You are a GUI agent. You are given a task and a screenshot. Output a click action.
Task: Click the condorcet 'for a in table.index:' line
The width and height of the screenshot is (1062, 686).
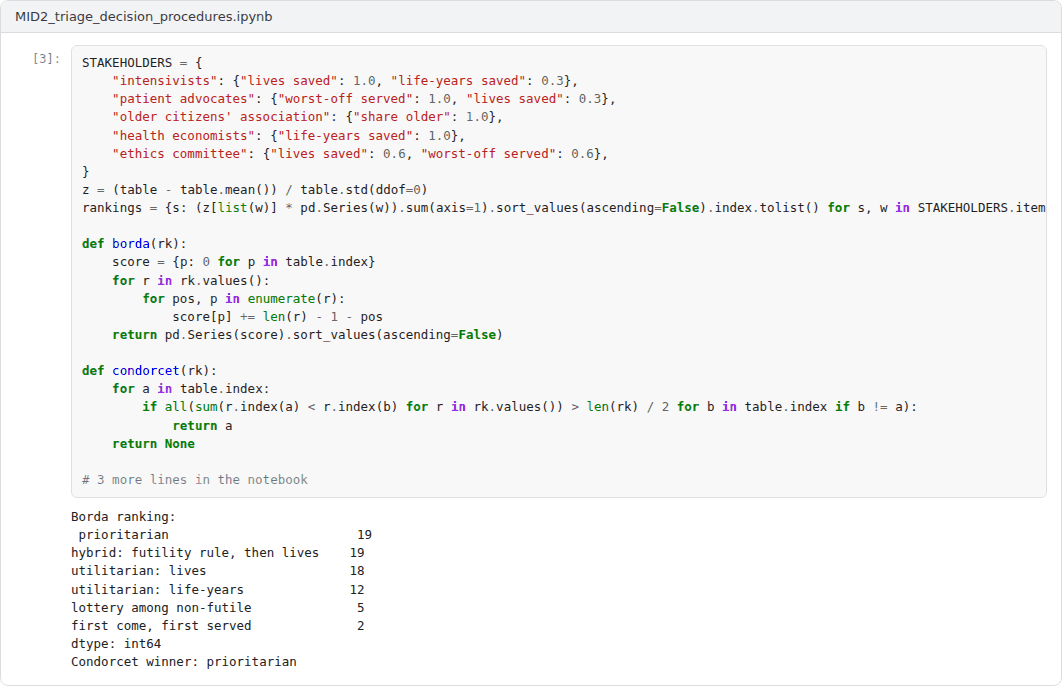[x=191, y=389]
